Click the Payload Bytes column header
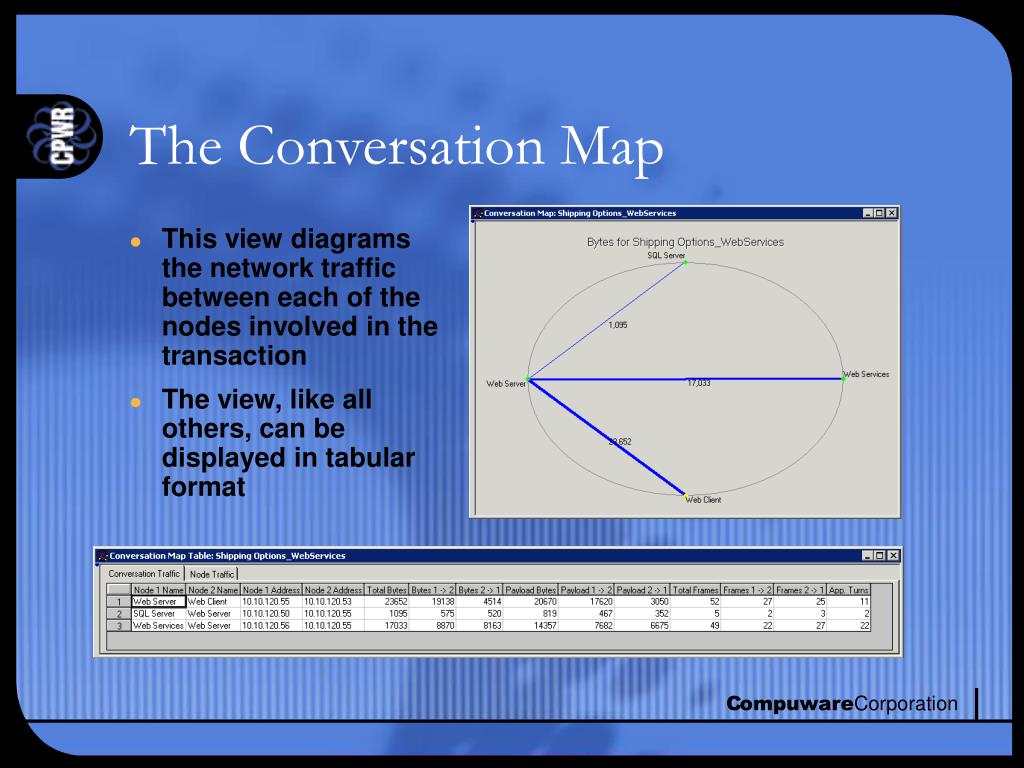1024x768 pixels. (x=531, y=590)
